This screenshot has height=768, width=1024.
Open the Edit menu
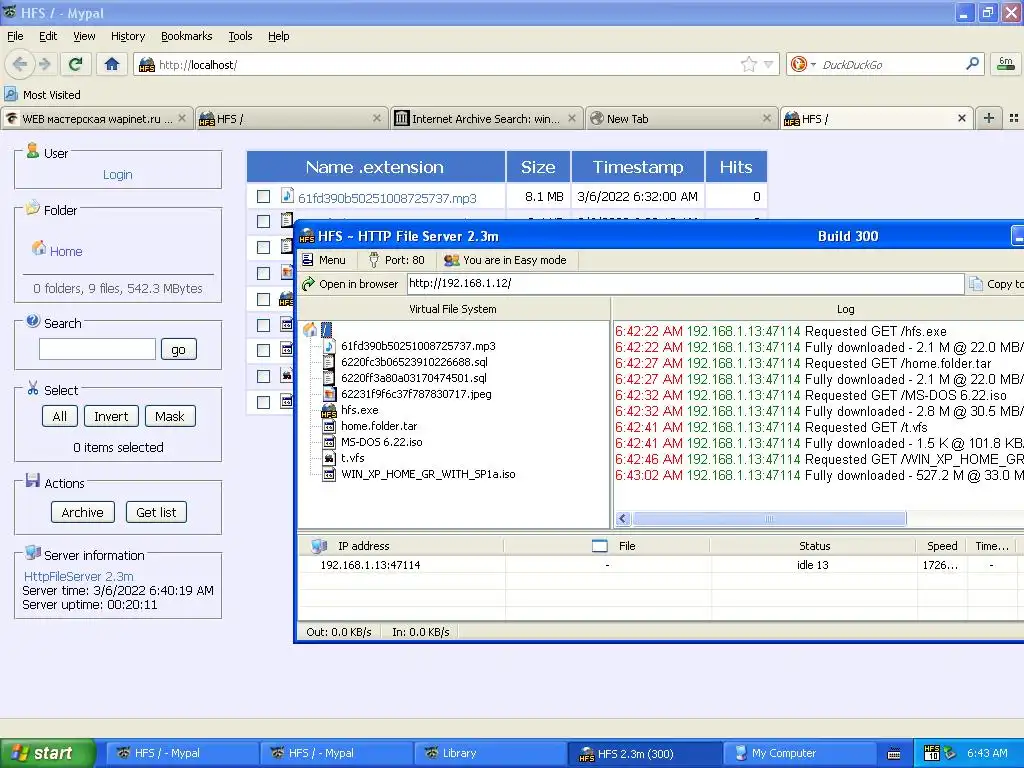point(48,36)
